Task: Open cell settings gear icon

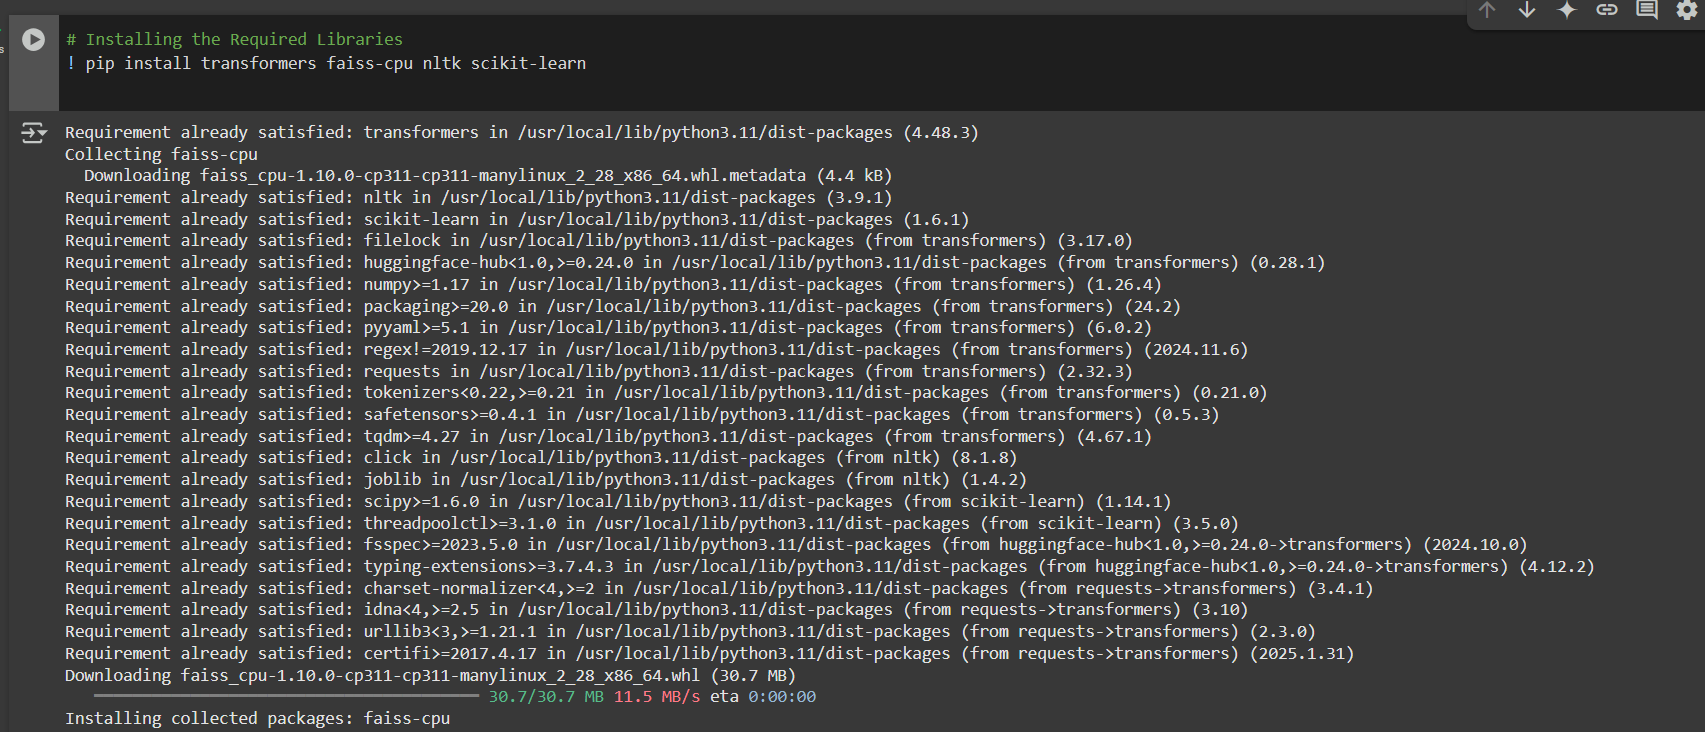Action: 1687,10
